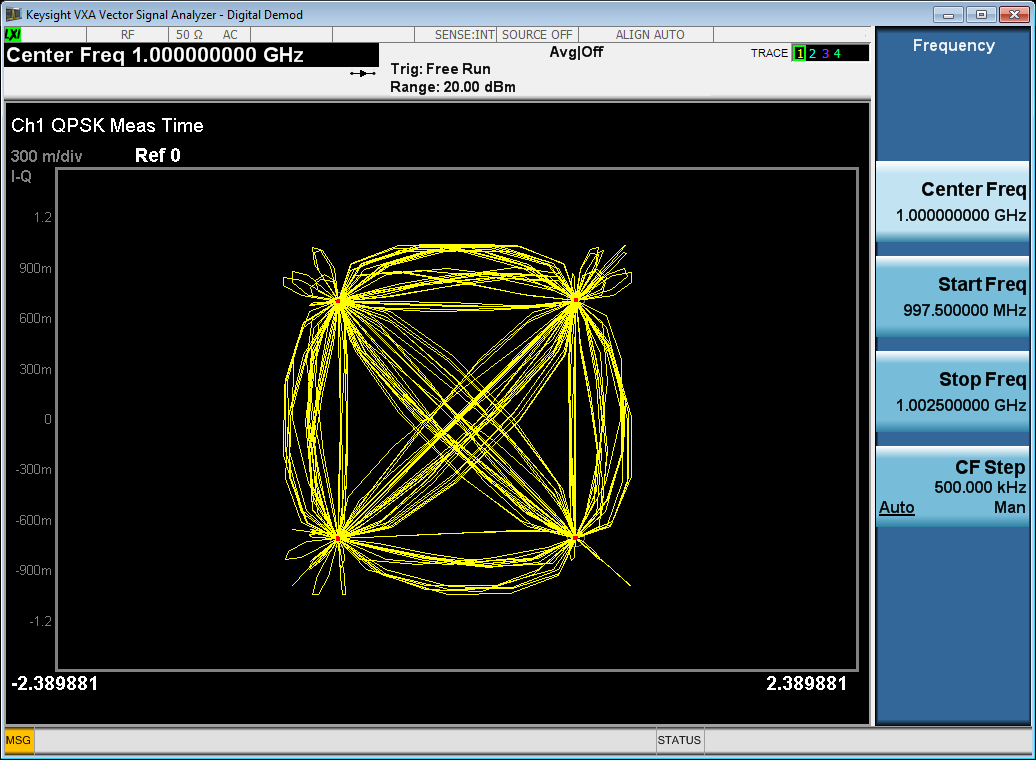Click the MSG message icon in status bar
The height and width of the screenshot is (760, 1036).
(x=18, y=741)
